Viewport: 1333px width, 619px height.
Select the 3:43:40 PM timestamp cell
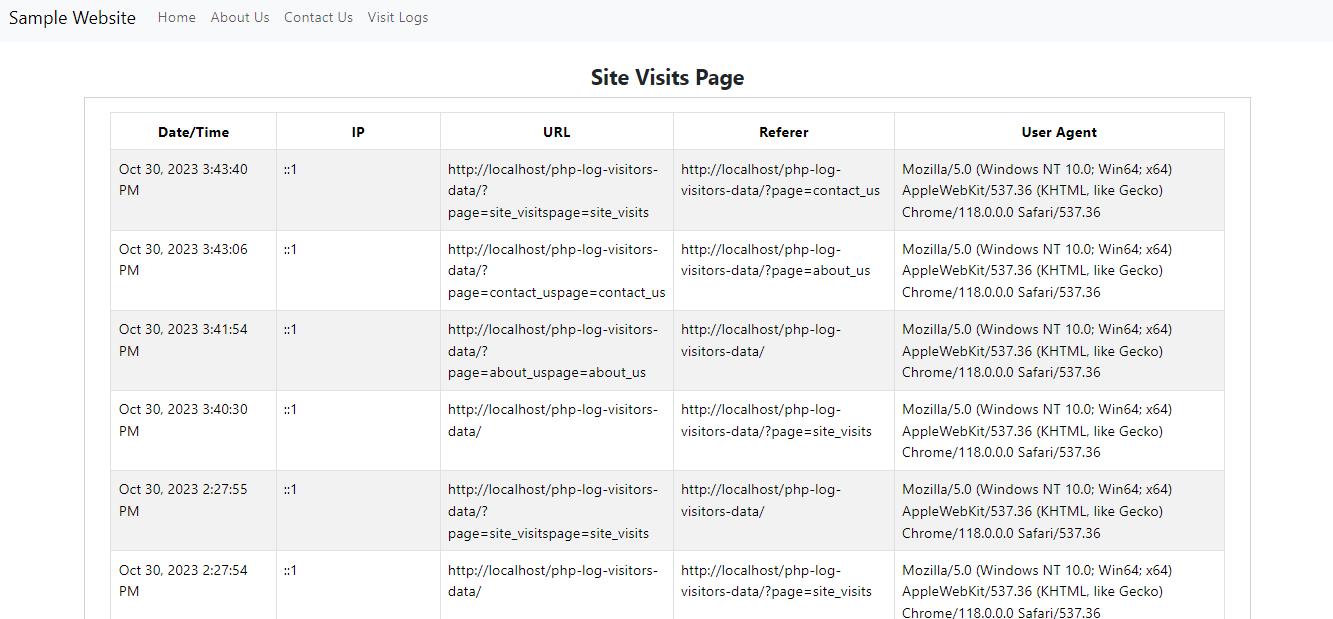click(x=183, y=180)
